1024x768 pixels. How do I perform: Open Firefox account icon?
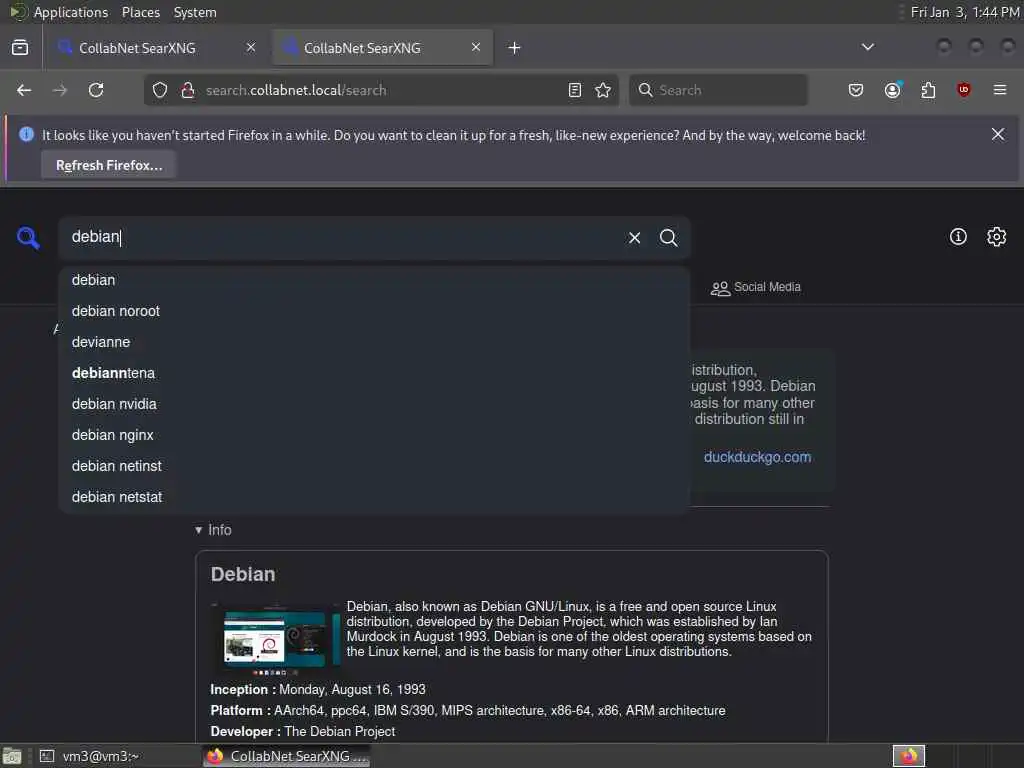(x=893, y=90)
